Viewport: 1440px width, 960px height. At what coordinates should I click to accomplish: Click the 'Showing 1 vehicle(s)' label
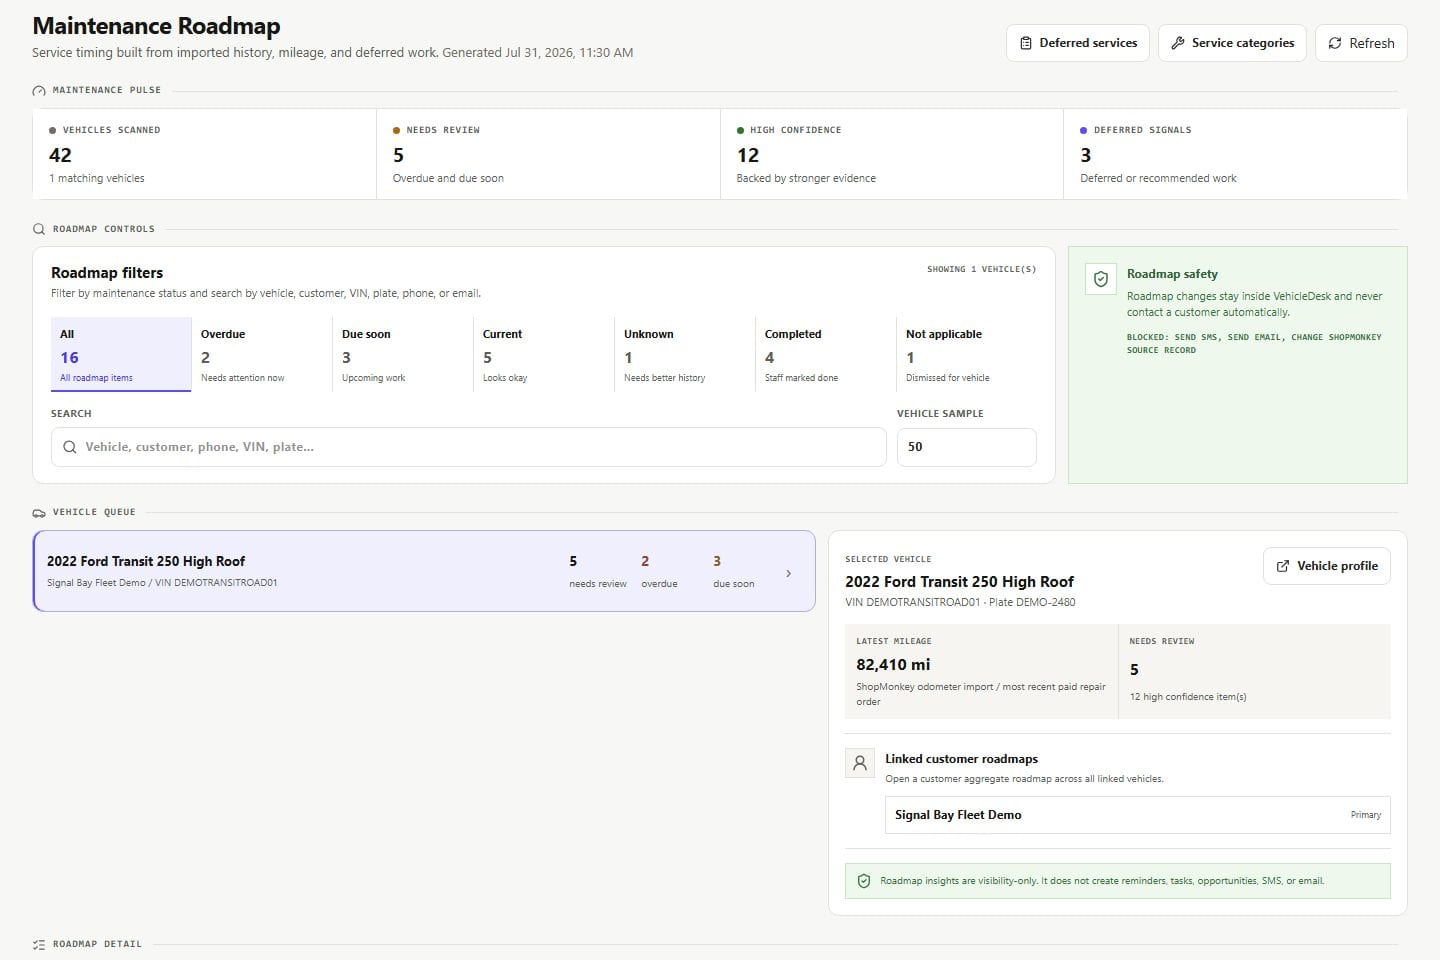tap(981, 269)
